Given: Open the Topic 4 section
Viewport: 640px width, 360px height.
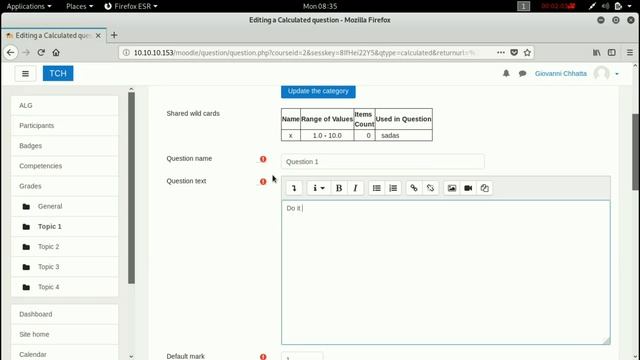Looking at the screenshot, I should (x=64, y=287).
